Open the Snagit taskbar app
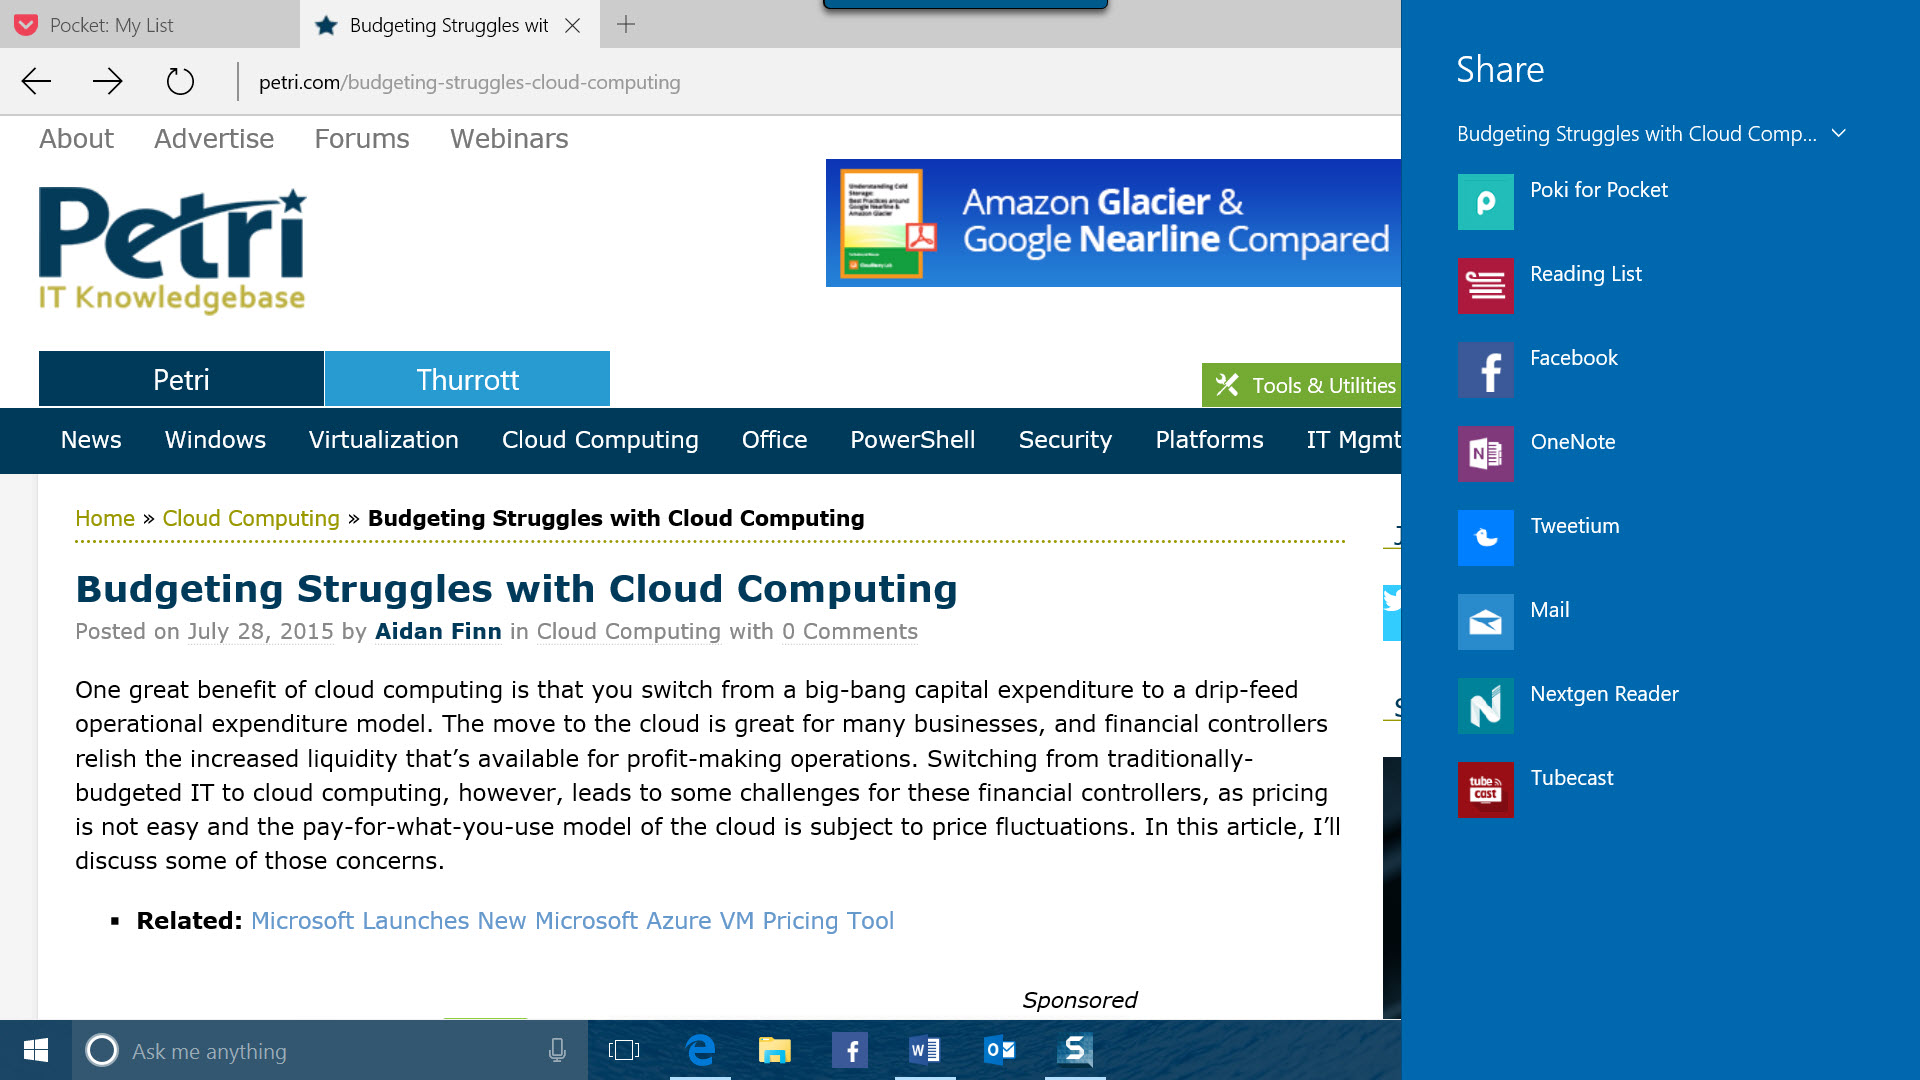 (x=1075, y=1050)
